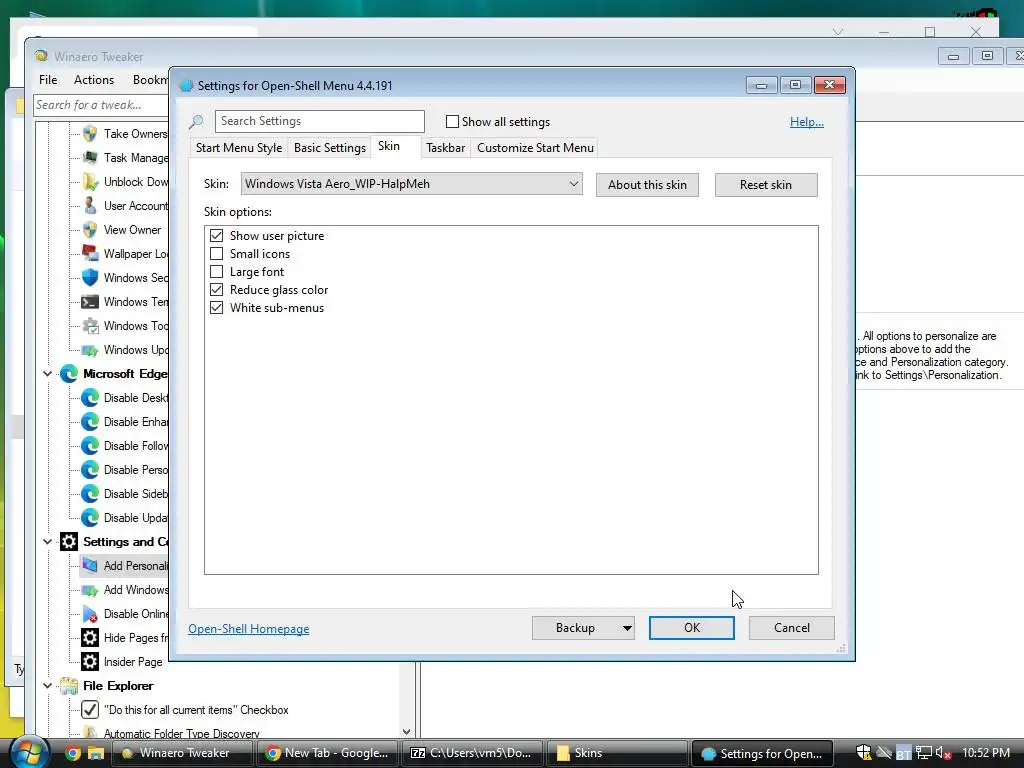The height and width of the screenshot is (768, 1024).
Task: Switch to Skins folder taskbar button
Action: point(616,753)
